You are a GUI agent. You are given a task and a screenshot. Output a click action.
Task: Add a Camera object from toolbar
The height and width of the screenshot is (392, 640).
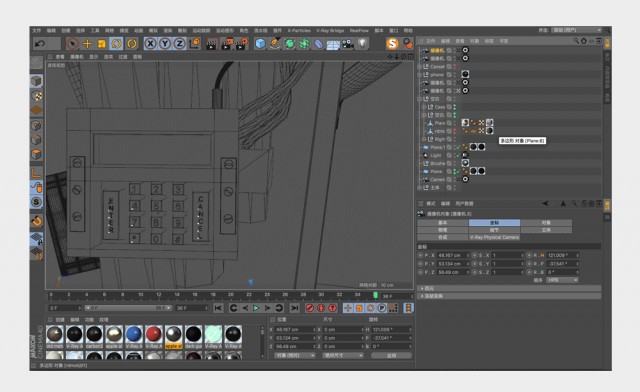pyautogui.click(x=347, y=44)
